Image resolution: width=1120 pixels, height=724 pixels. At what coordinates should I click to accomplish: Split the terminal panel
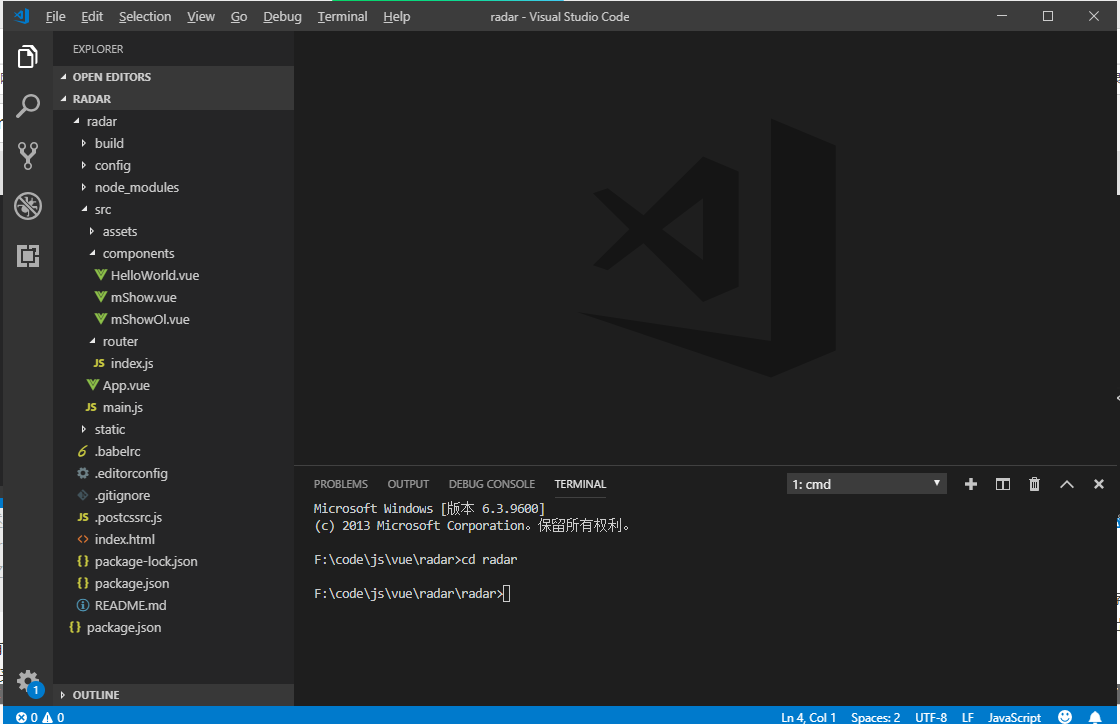(x=1003, y=484)
